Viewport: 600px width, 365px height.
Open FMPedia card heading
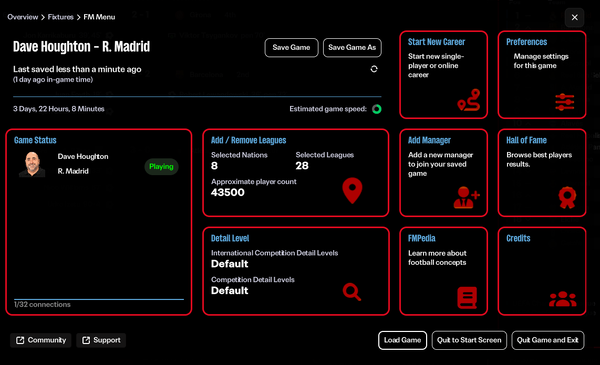[422, 238]
